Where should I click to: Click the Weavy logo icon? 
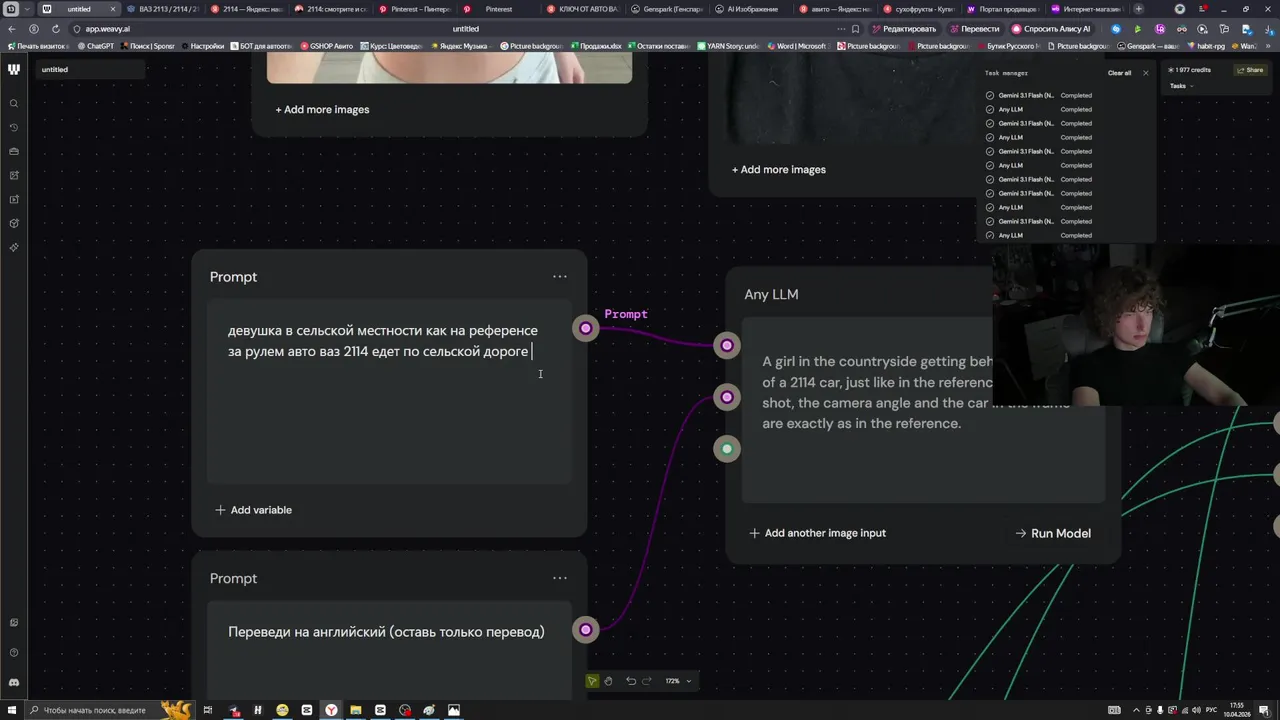pyautogui.click(x=14, y=69)
